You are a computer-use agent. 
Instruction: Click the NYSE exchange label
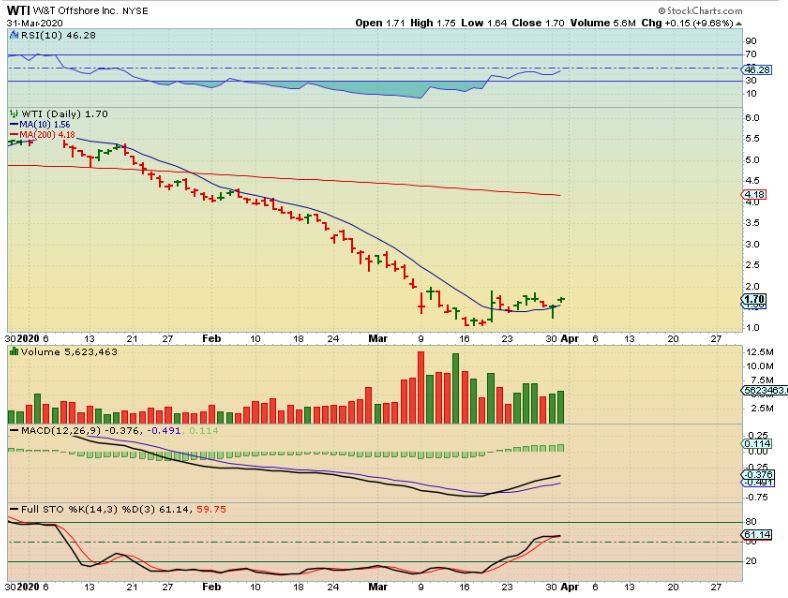click(x=135, y=11)
